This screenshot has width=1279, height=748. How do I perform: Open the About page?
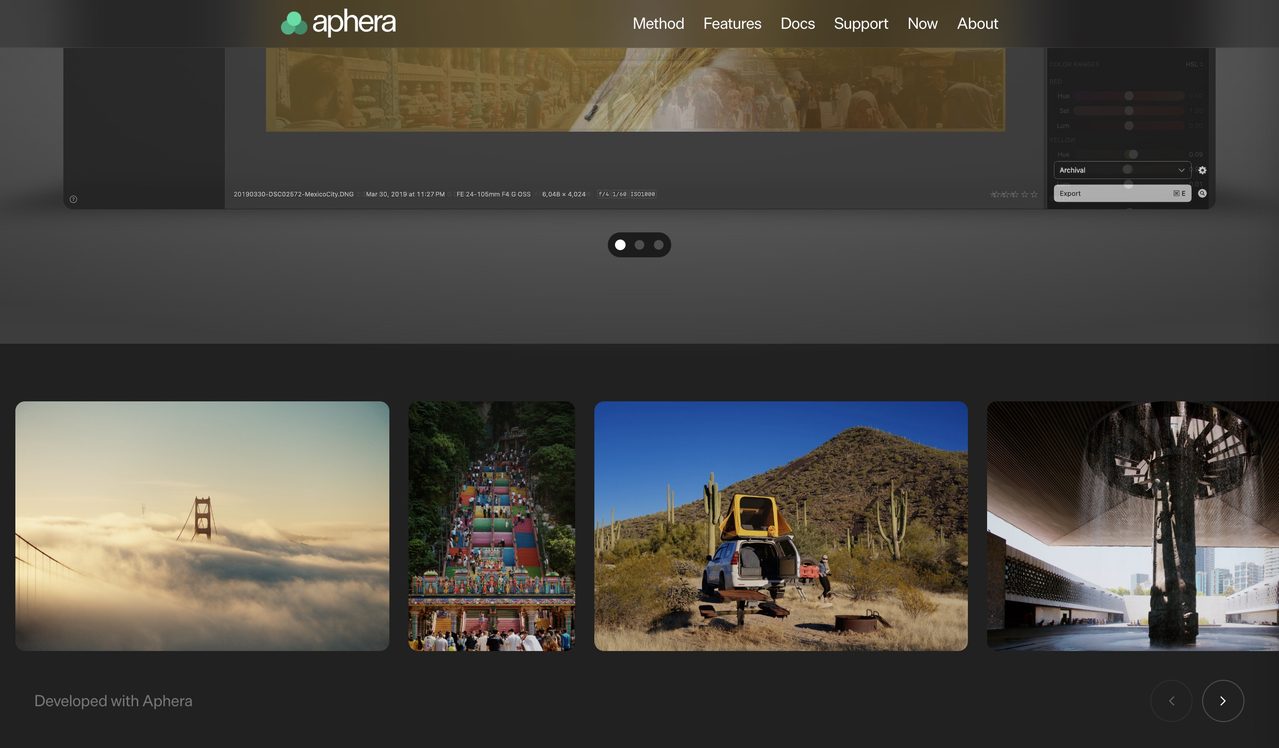pos(977,23)
